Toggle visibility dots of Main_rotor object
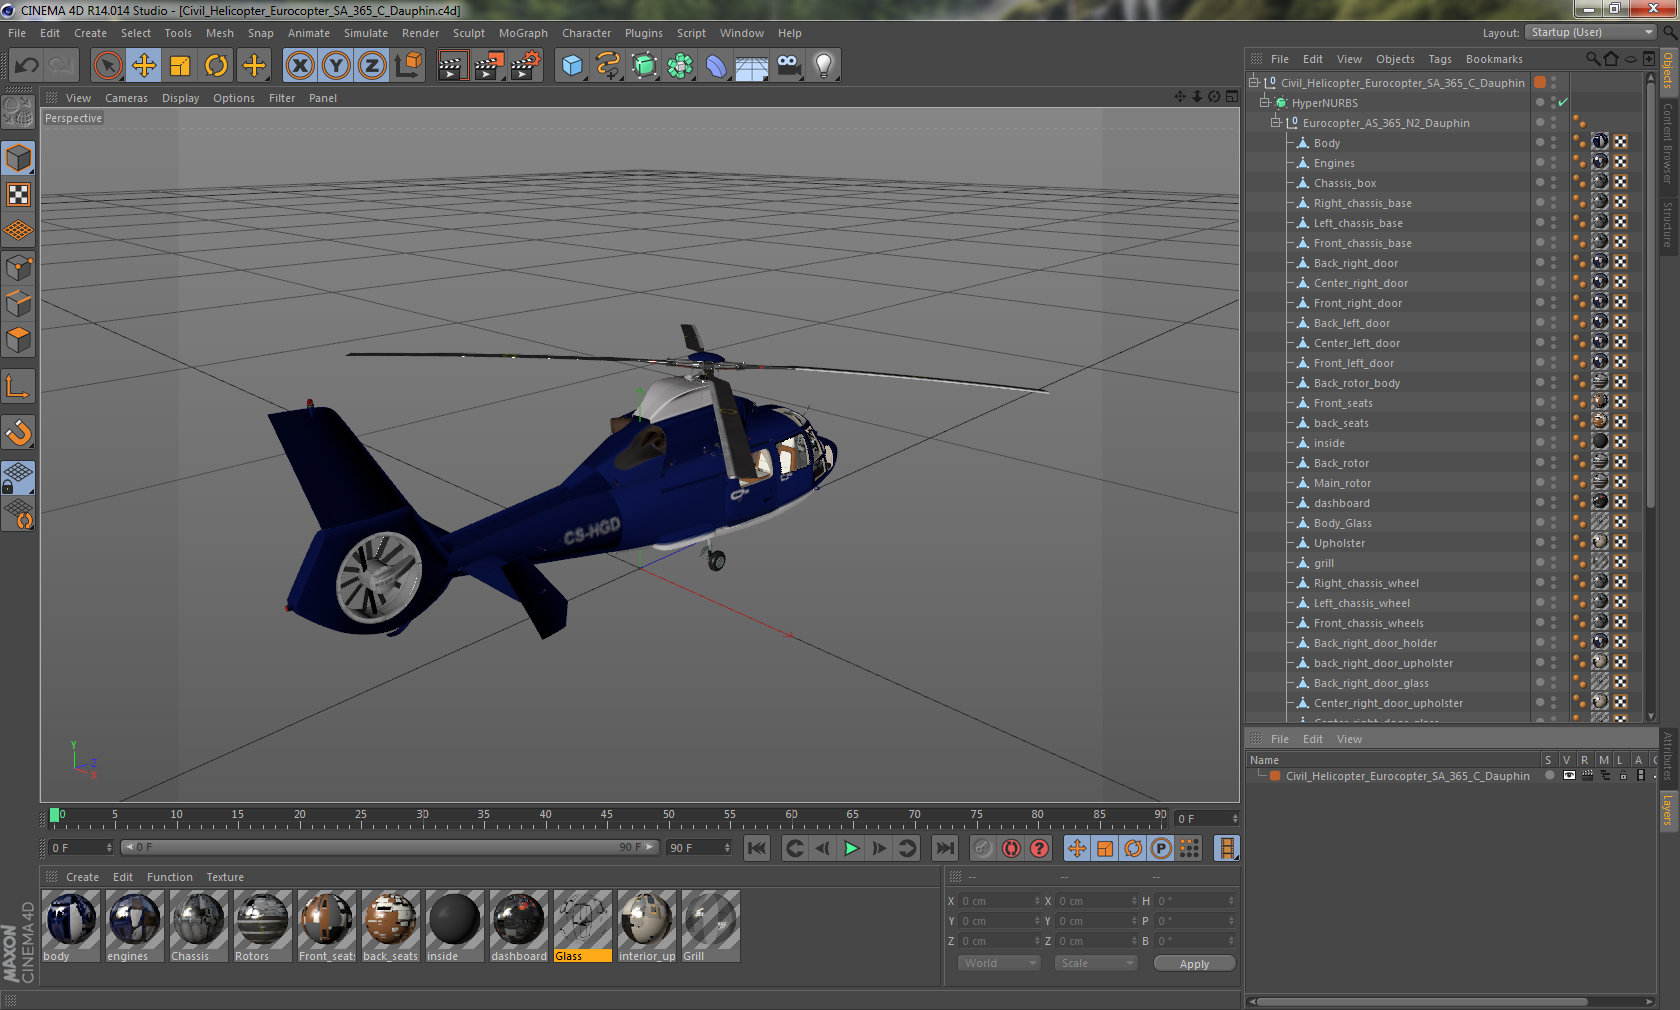 point(1553,483)
